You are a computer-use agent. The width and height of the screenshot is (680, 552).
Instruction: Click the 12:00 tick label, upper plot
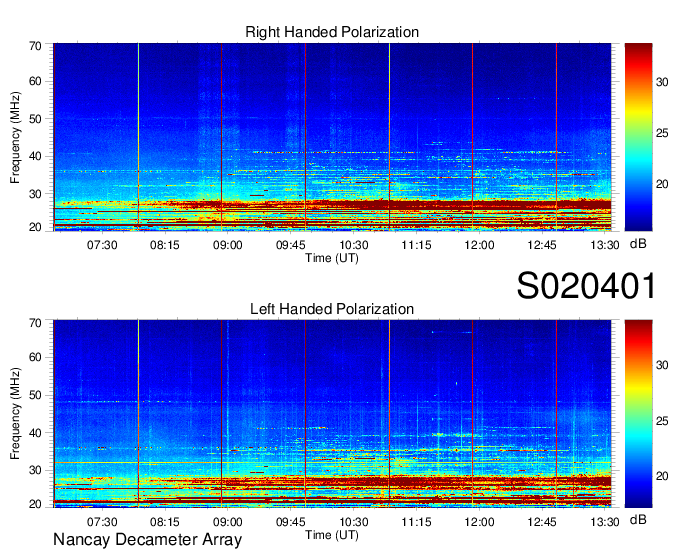pos(479,245)
